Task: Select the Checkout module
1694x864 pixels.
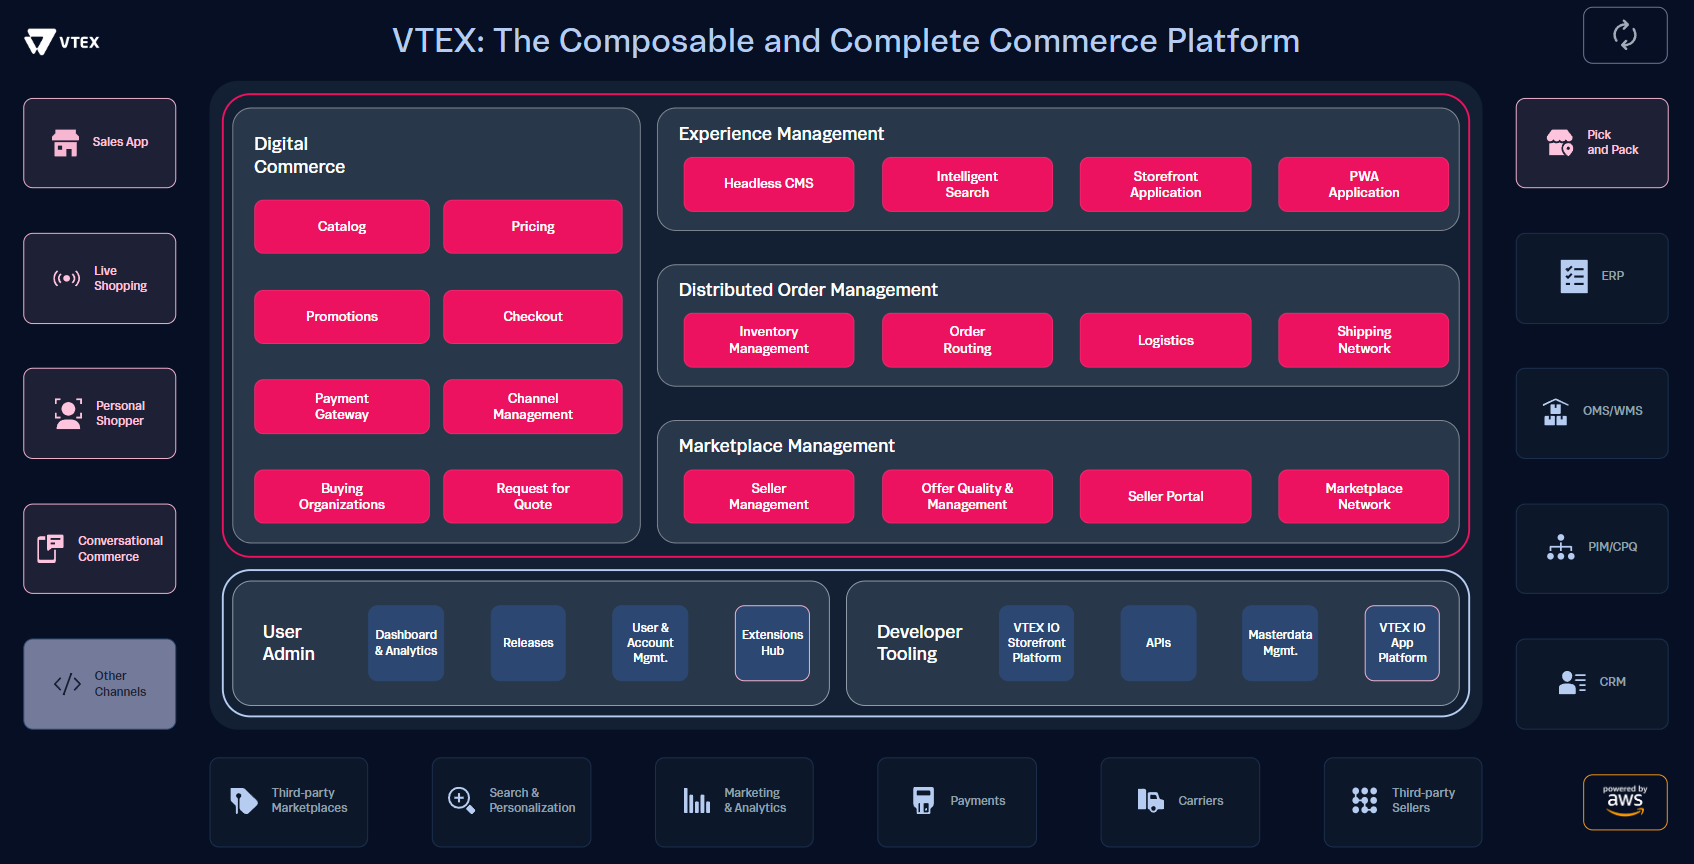Action: coord(533,317)
